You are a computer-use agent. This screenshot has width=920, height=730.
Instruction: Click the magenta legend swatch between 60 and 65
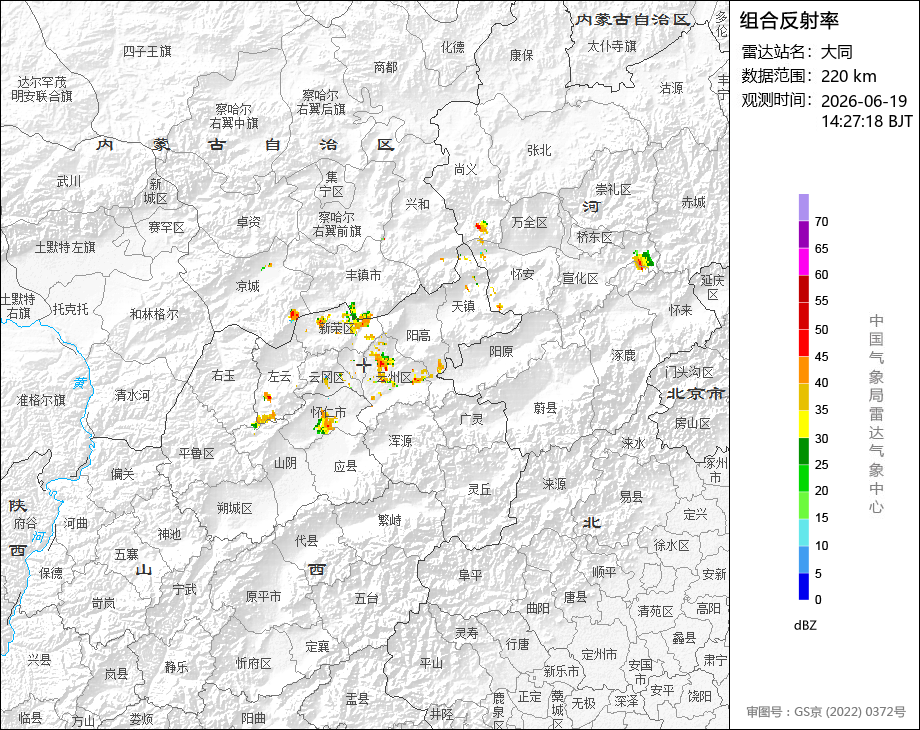[804, 262]
